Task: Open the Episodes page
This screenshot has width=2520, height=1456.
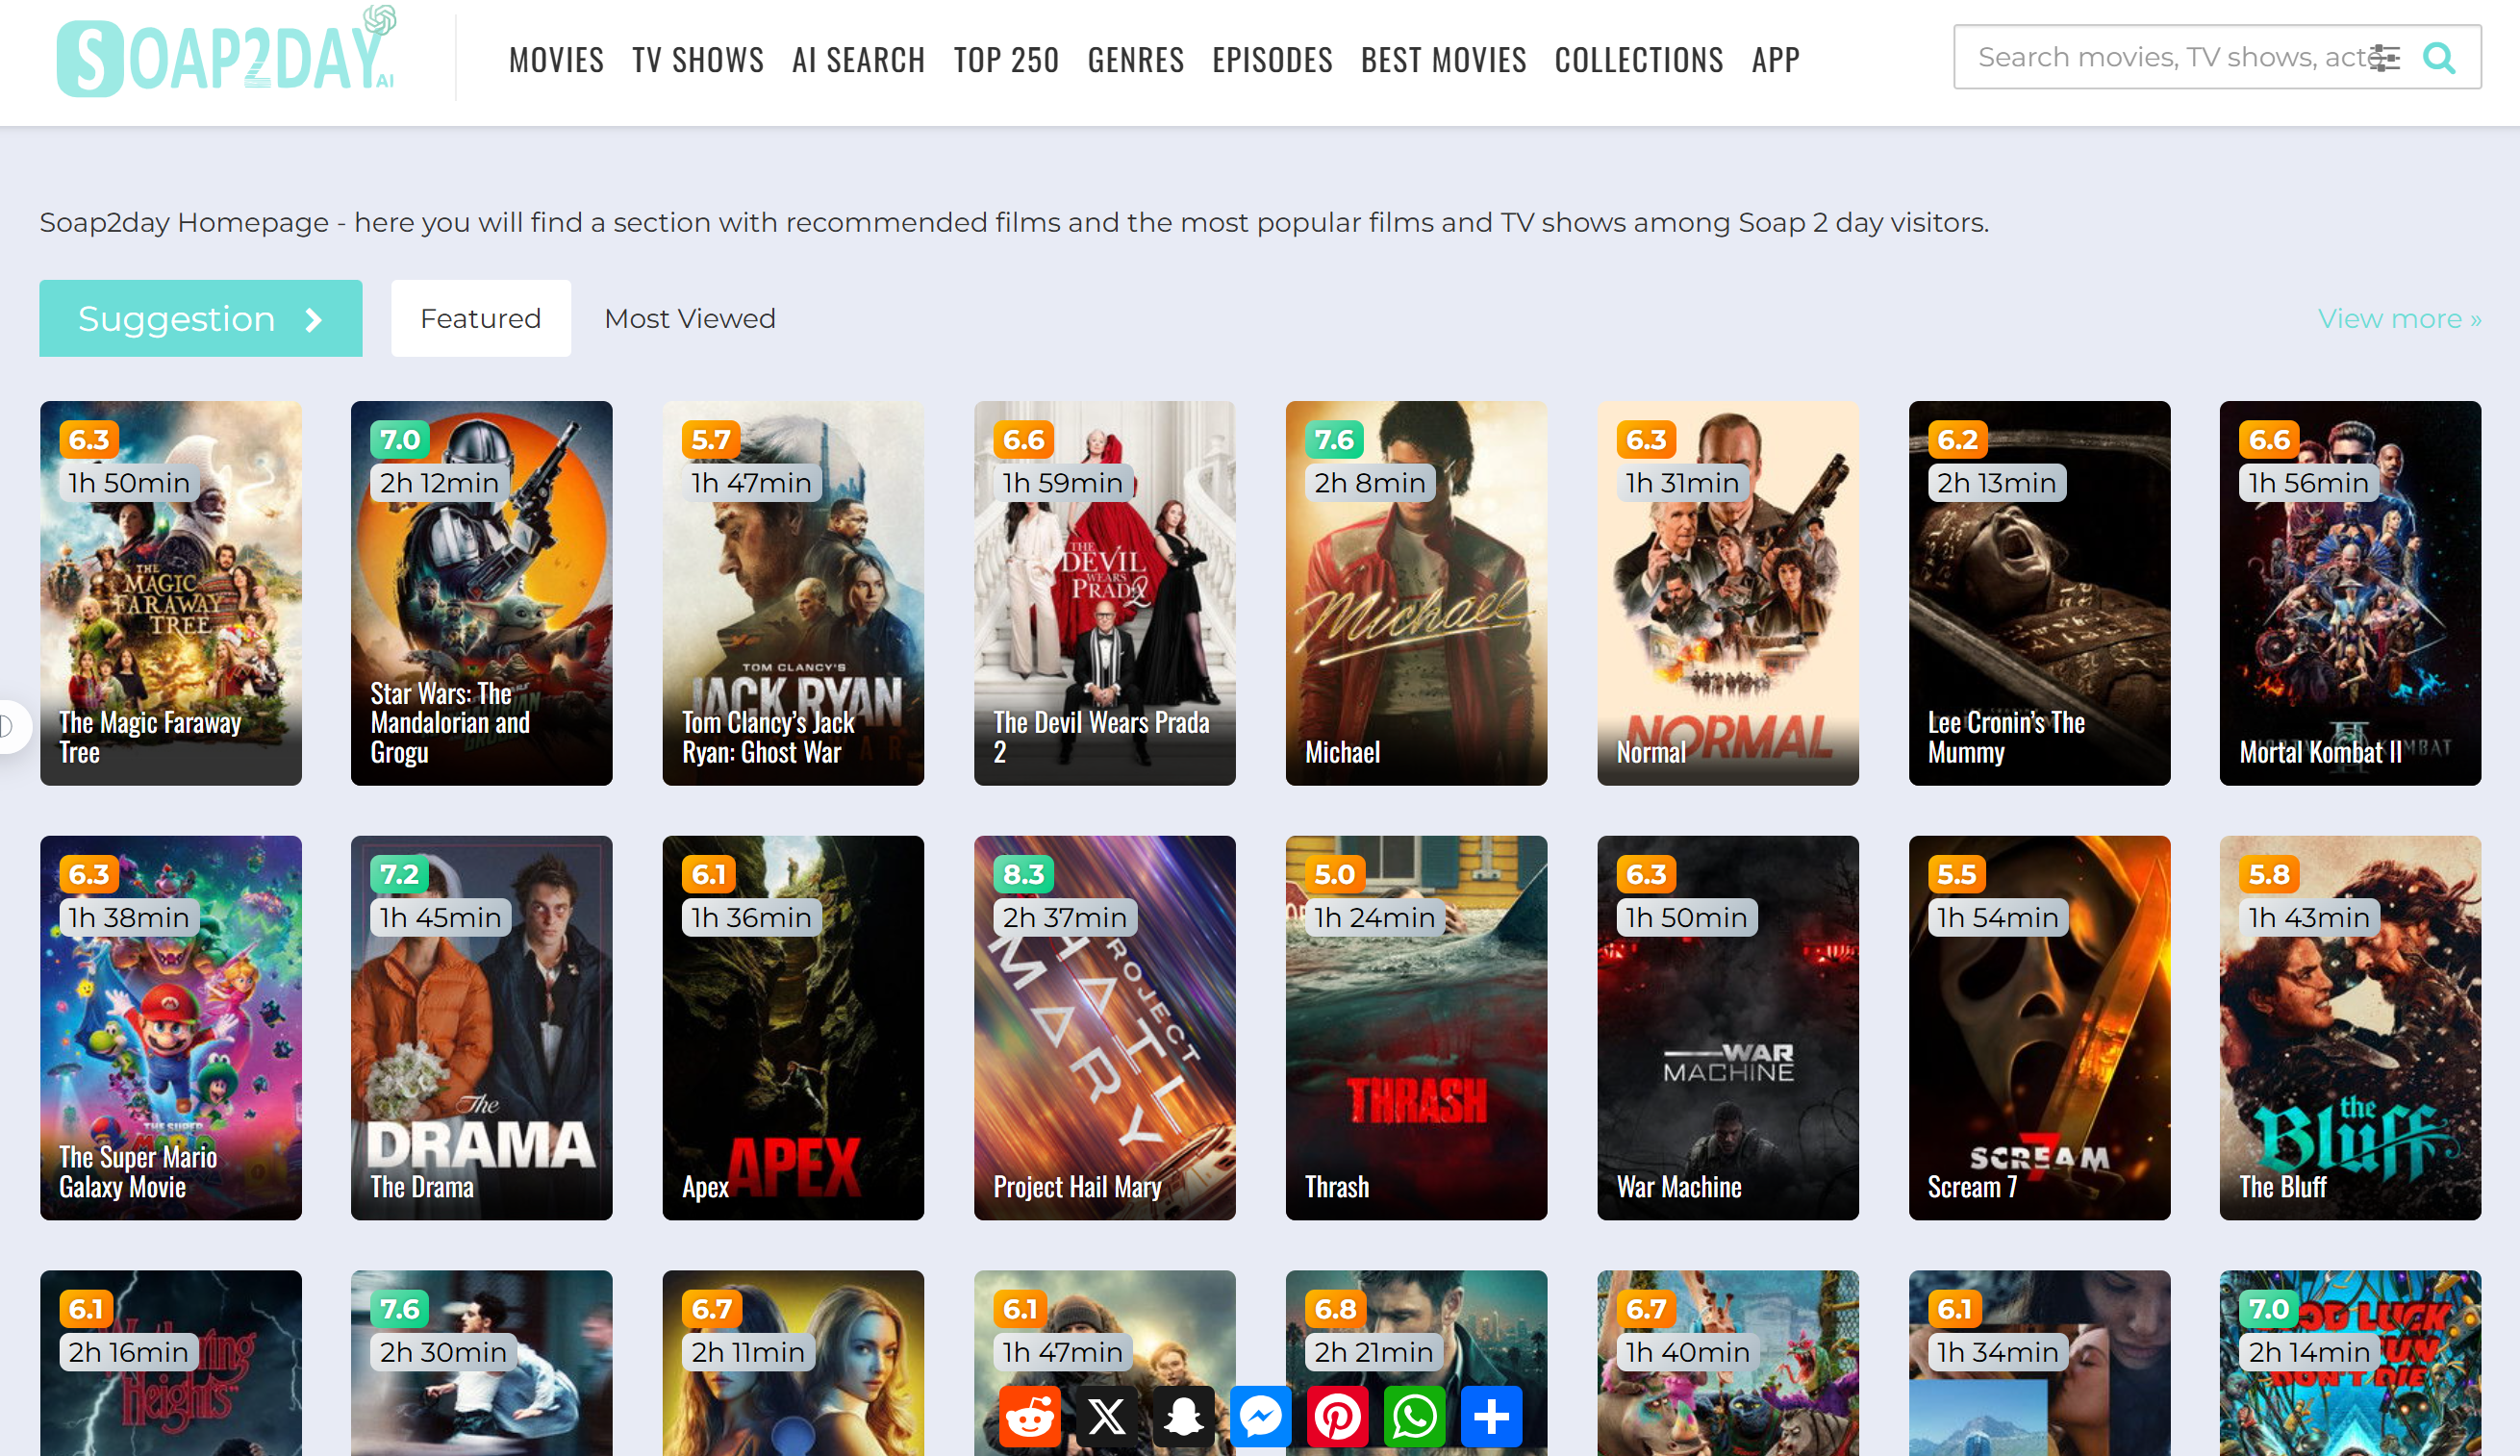Action: coord(1273,60)
